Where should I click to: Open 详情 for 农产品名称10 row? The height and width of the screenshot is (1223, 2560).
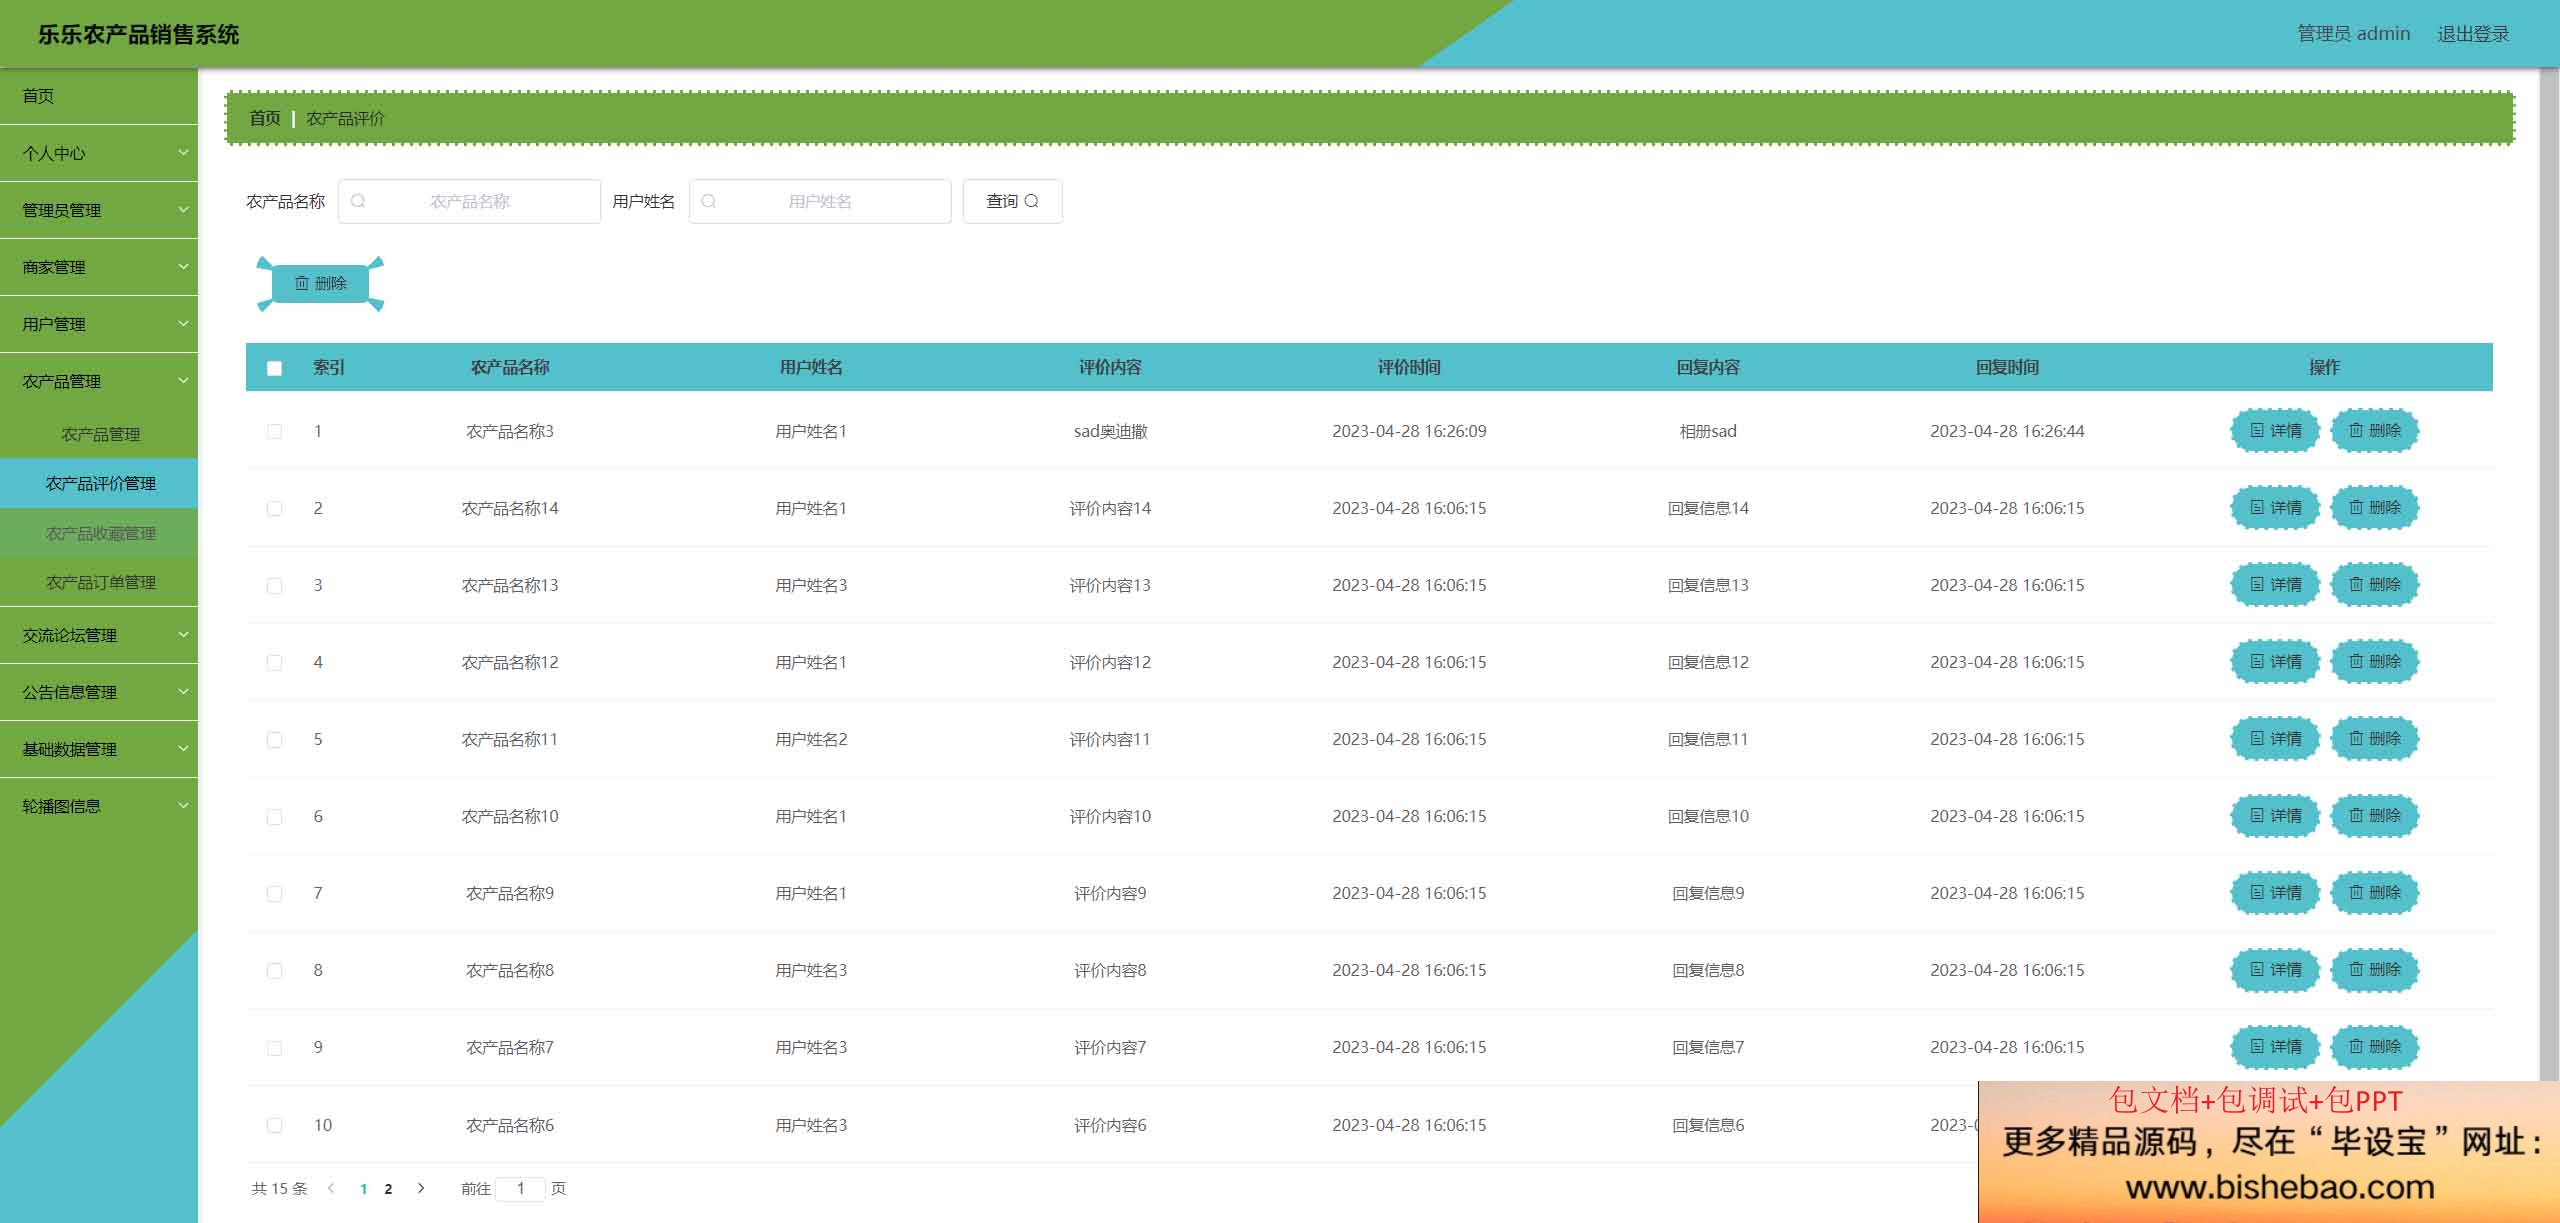pos(2275,816)
